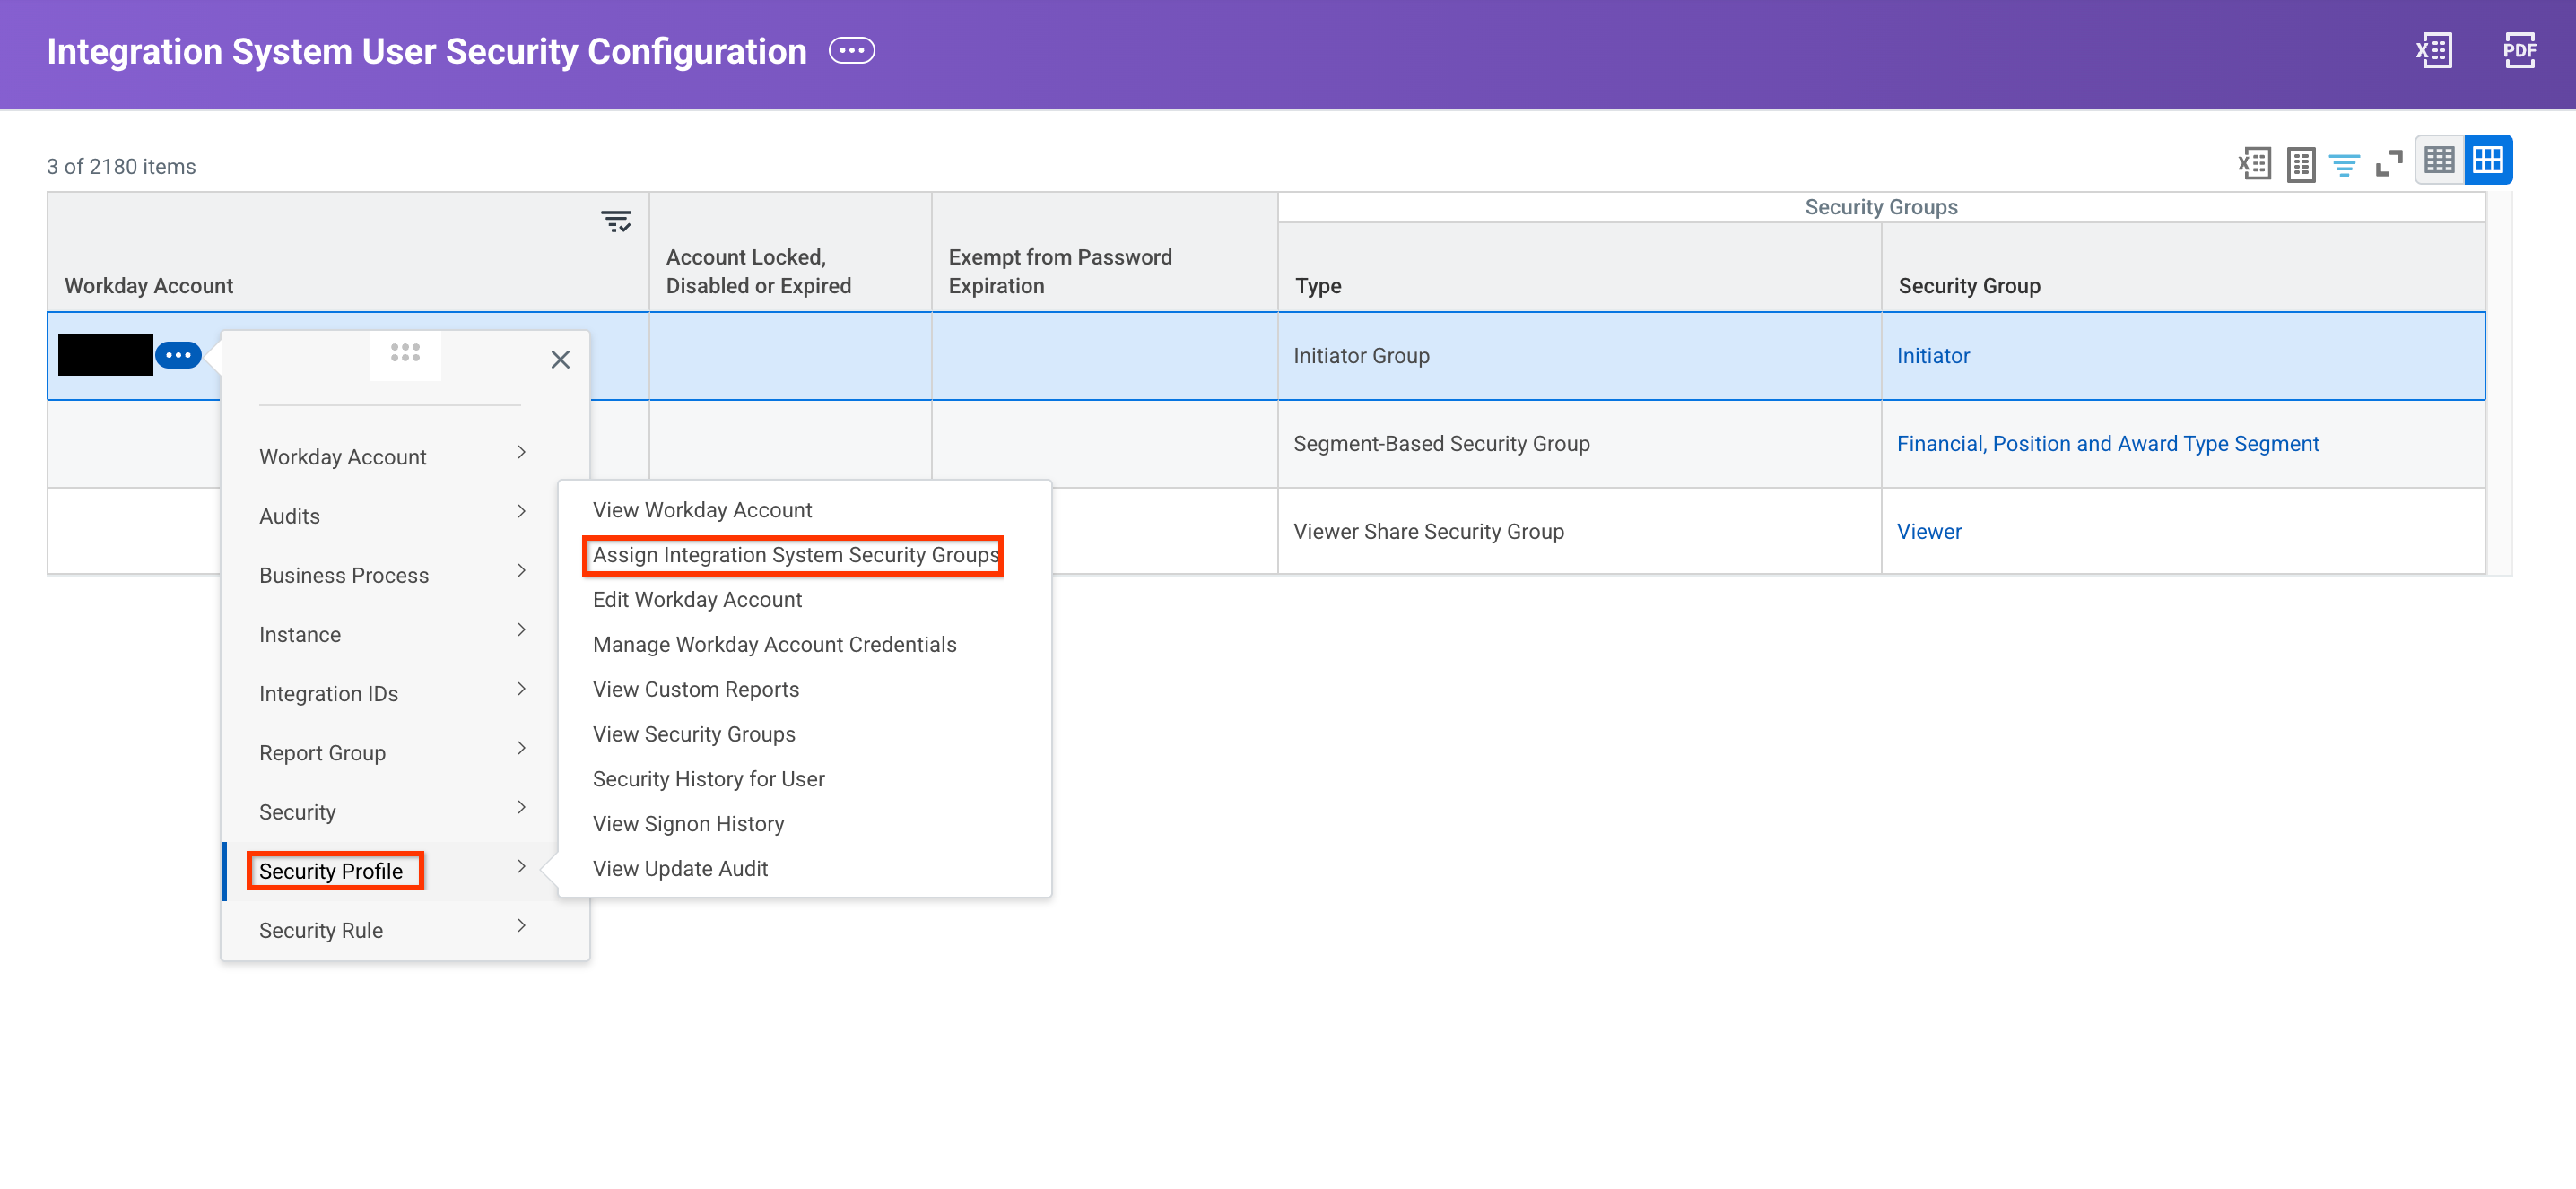Click the Workday Account column filter icon
The width and height of the screenshot is (2576, 1189).
tap(616, 221)
